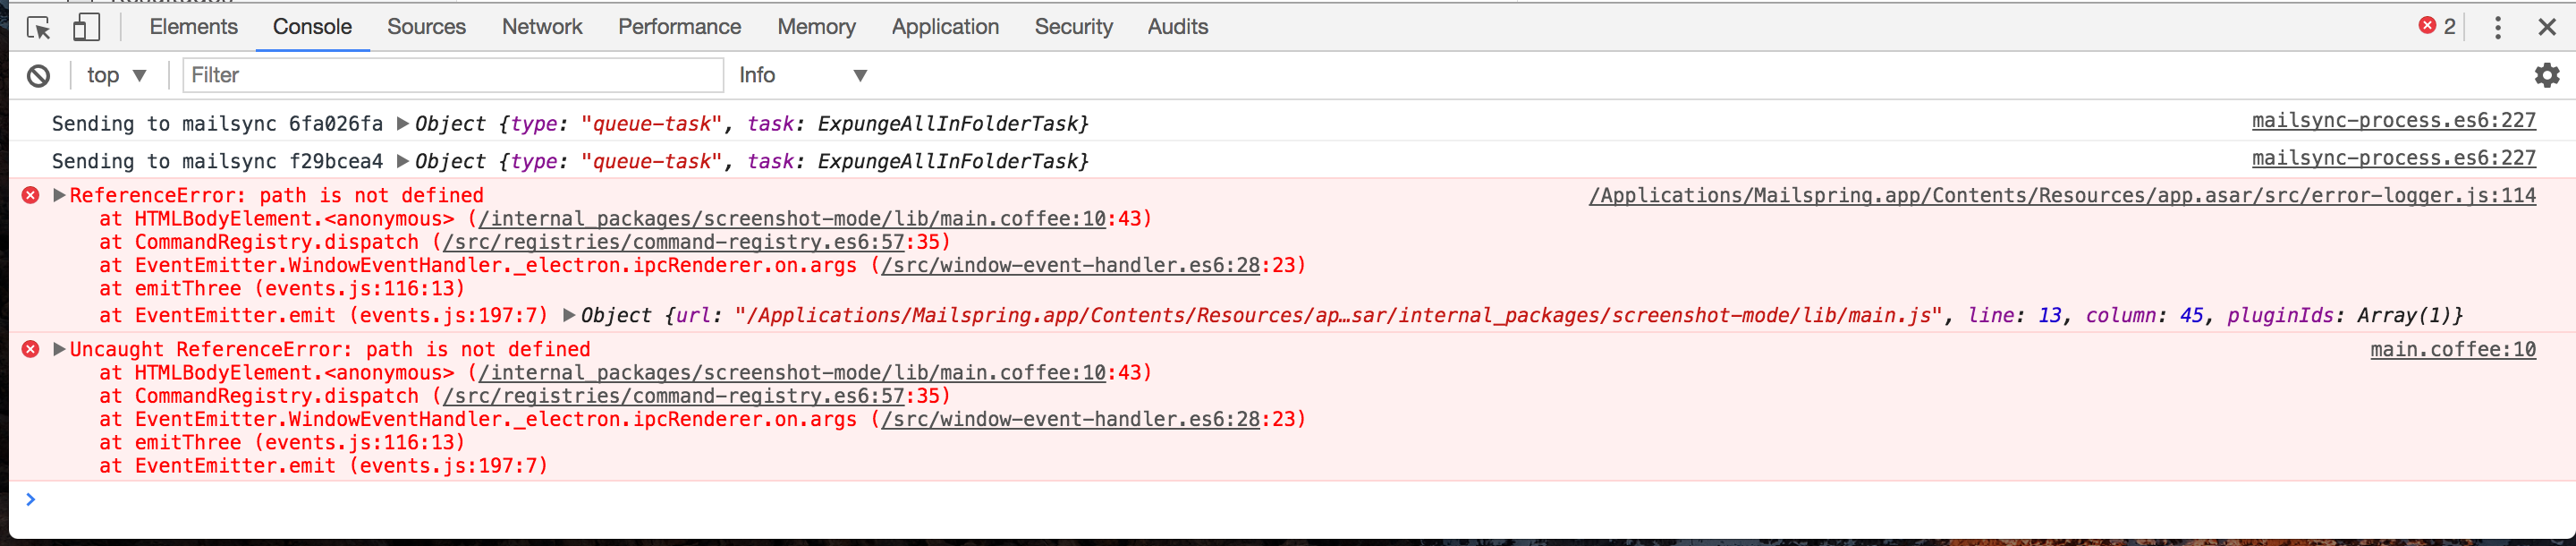2576x546 pixels.
Task: Open the Application panel
Action: click(x=944, y=27)
